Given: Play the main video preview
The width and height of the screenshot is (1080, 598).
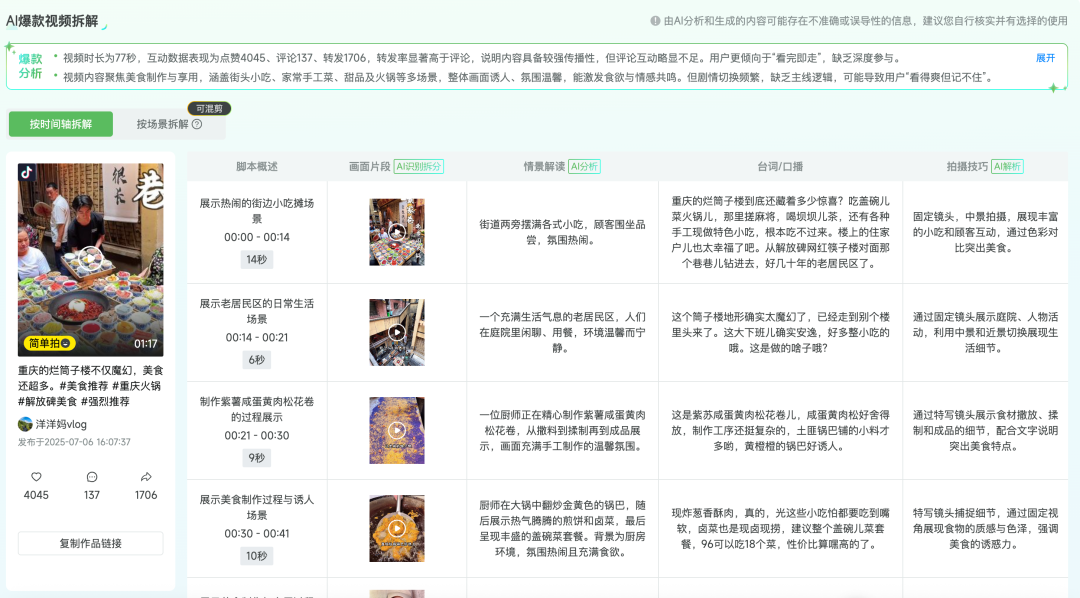Looking at the screenshot, I should click(90, 259).
